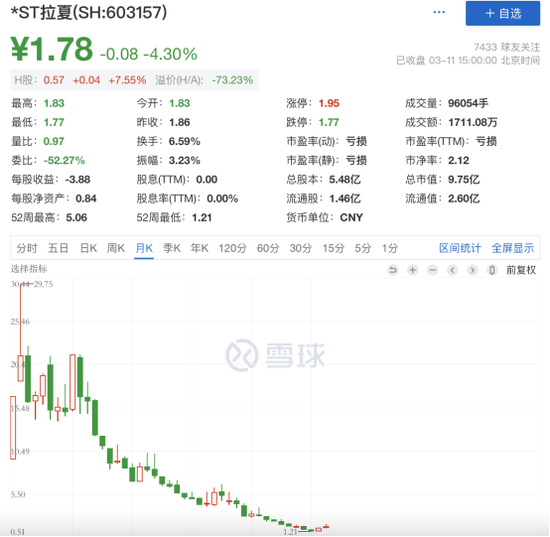
Task: Click the 1.21 low marker on chart
Action: pos(290,532)
